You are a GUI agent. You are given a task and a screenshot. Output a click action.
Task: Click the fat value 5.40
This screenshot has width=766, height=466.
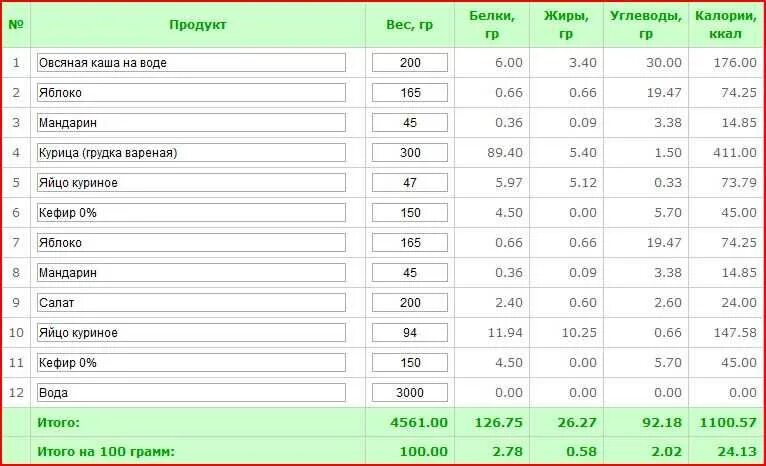click(583, 153)
